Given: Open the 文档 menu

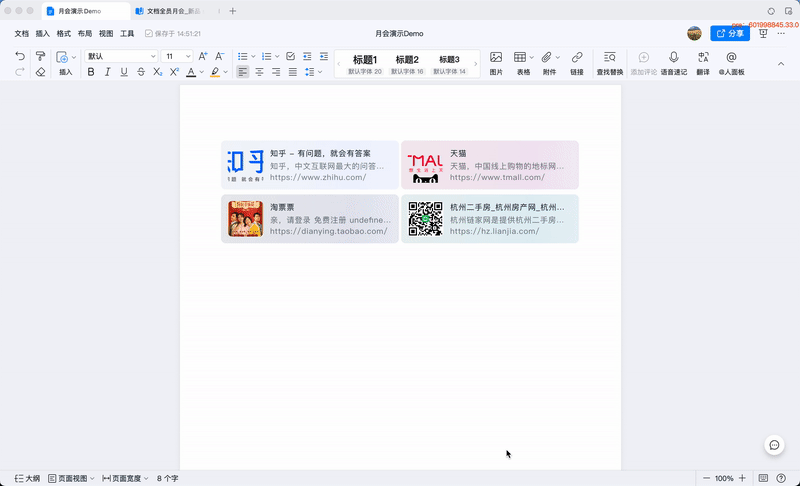Looking at the screenshot, I should tap(21, 34).
